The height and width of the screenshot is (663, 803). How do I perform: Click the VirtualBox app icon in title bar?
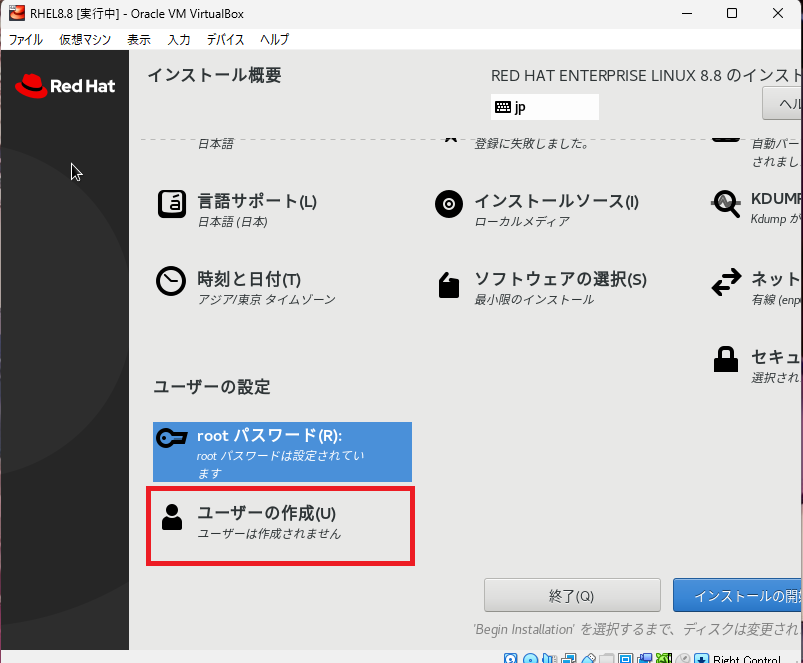(x=16, y=13)
